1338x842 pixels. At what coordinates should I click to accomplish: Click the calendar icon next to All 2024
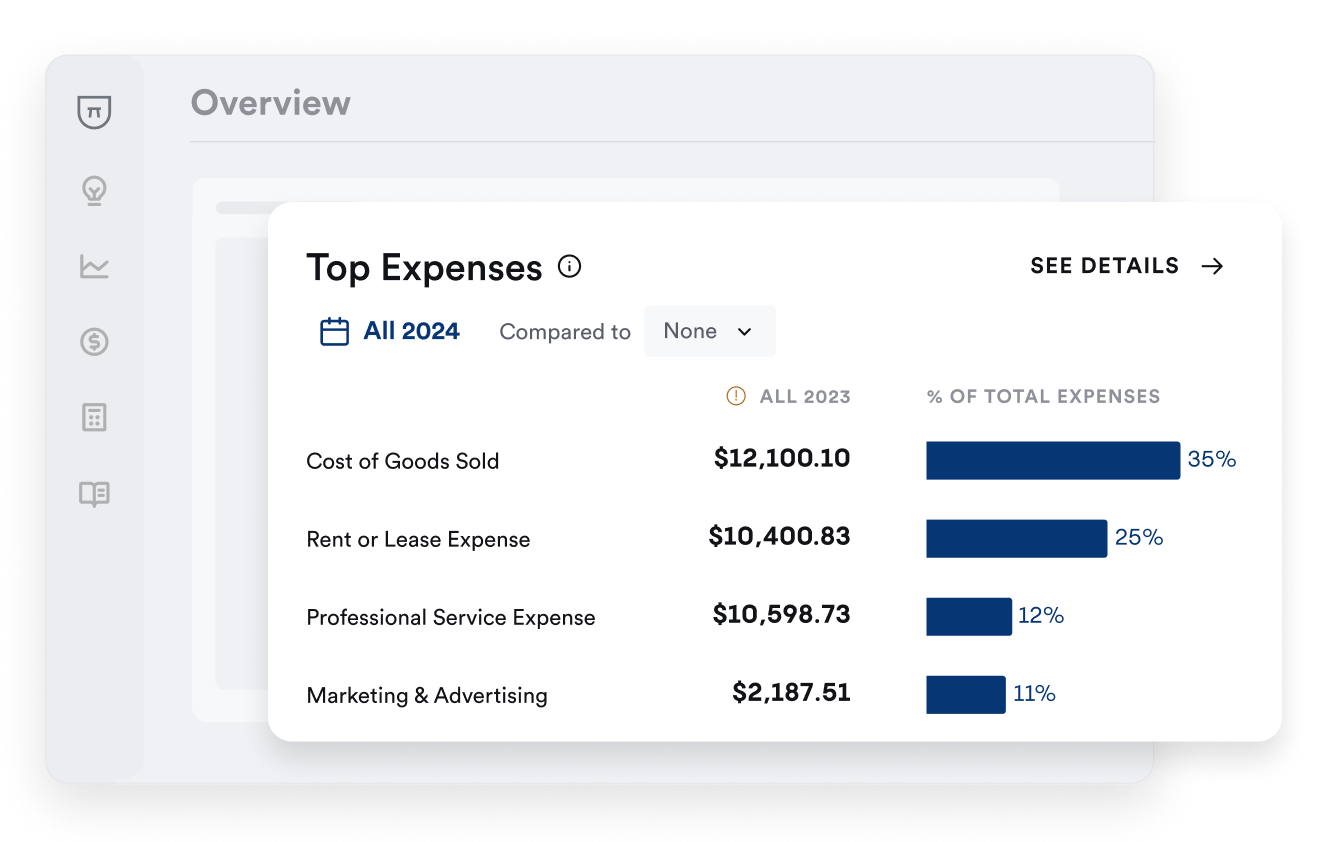[x=334, y=332]
